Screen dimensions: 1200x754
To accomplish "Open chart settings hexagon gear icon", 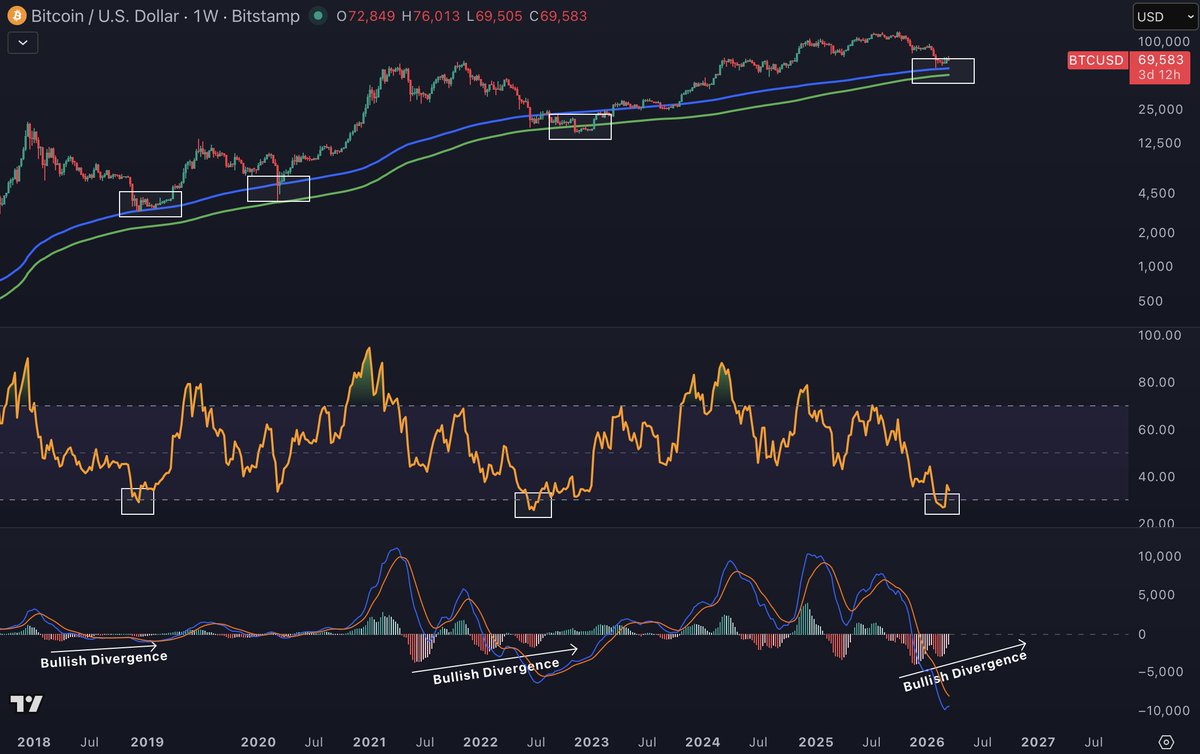I will pos(1166,742).
